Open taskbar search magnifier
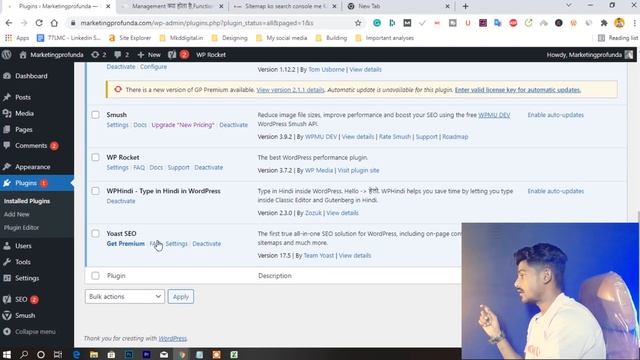The width and height of the screenshot is (640, 360). coord(24,354)
